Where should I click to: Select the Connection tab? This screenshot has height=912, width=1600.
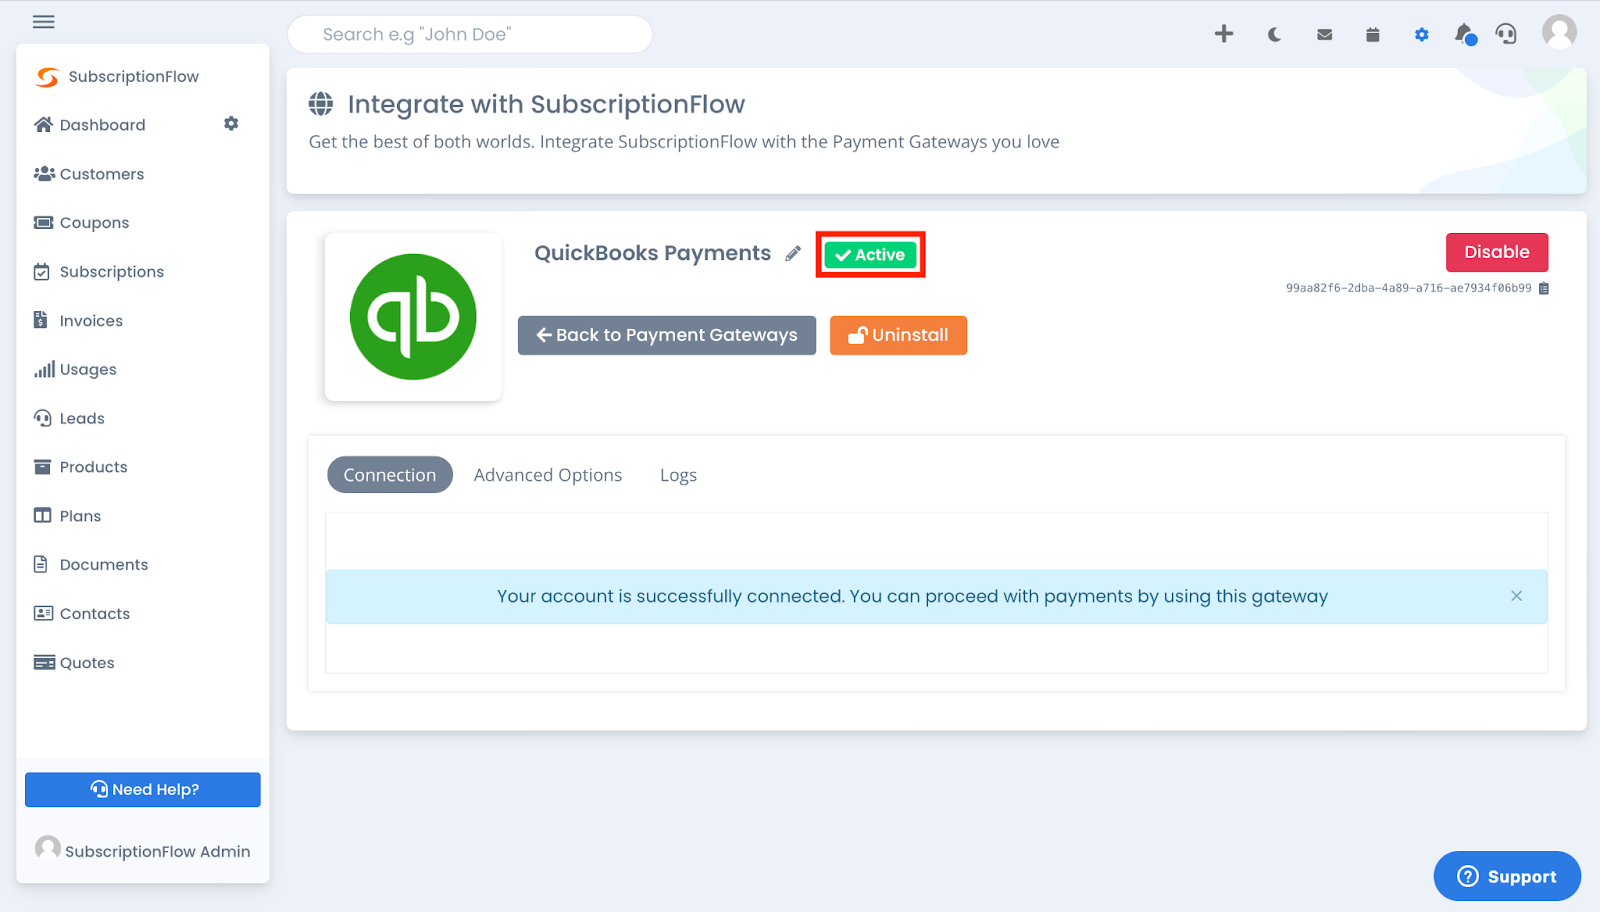tap(390, 475)
